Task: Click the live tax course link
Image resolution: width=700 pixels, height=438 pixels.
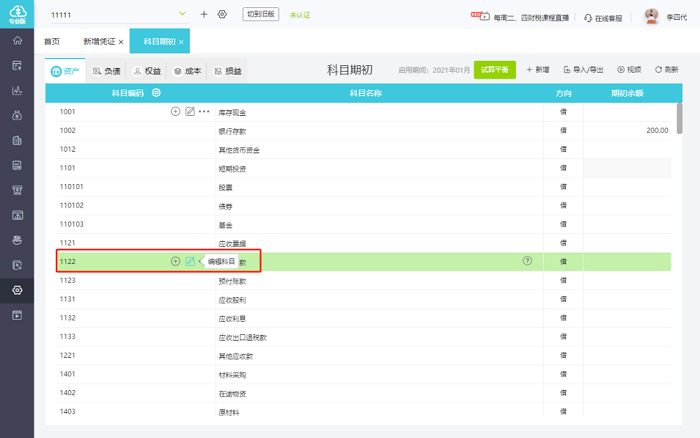Action: (531, 18)
